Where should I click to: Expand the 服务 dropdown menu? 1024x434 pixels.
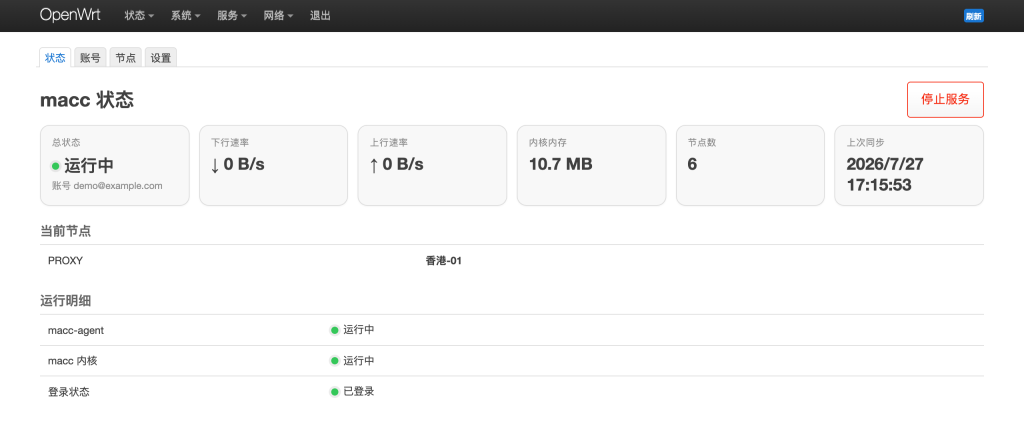click(232, 16)
